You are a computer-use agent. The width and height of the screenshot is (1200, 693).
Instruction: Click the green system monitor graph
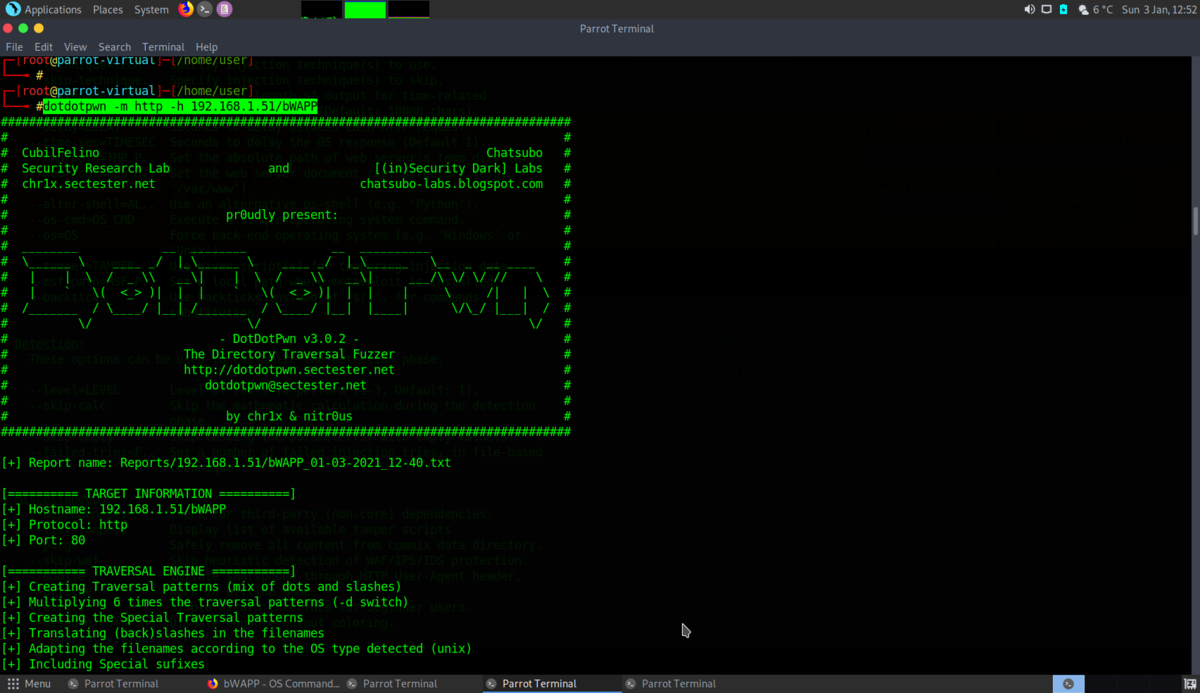pos(365,10)
